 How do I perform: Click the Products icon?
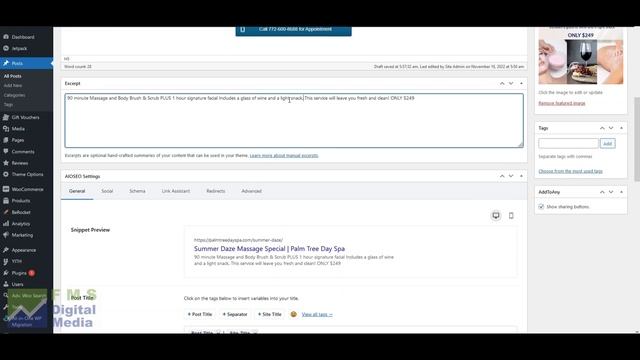click(6, 201)
